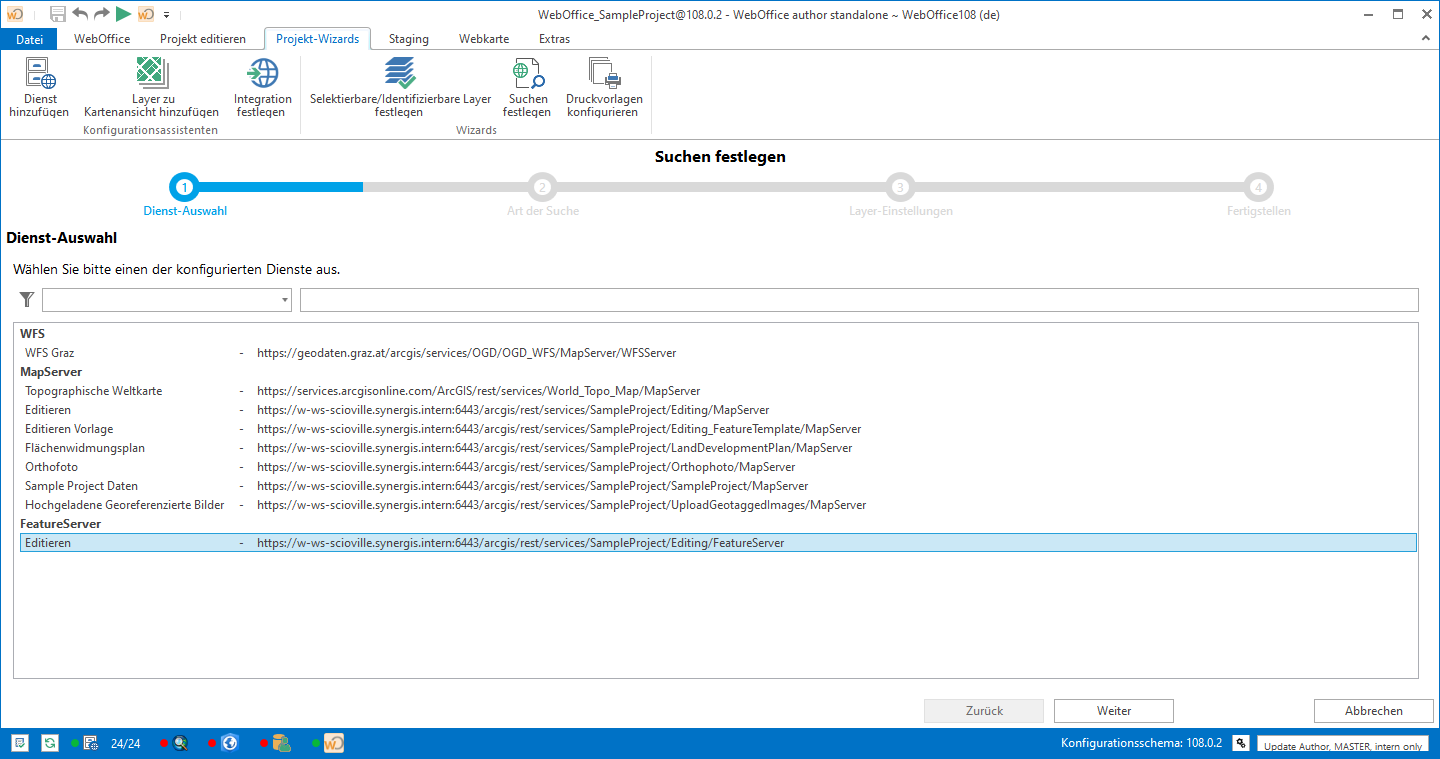Open the filter dropdown combo box
This screenshot has width=1440, height=759.
(x=167, y=300)
